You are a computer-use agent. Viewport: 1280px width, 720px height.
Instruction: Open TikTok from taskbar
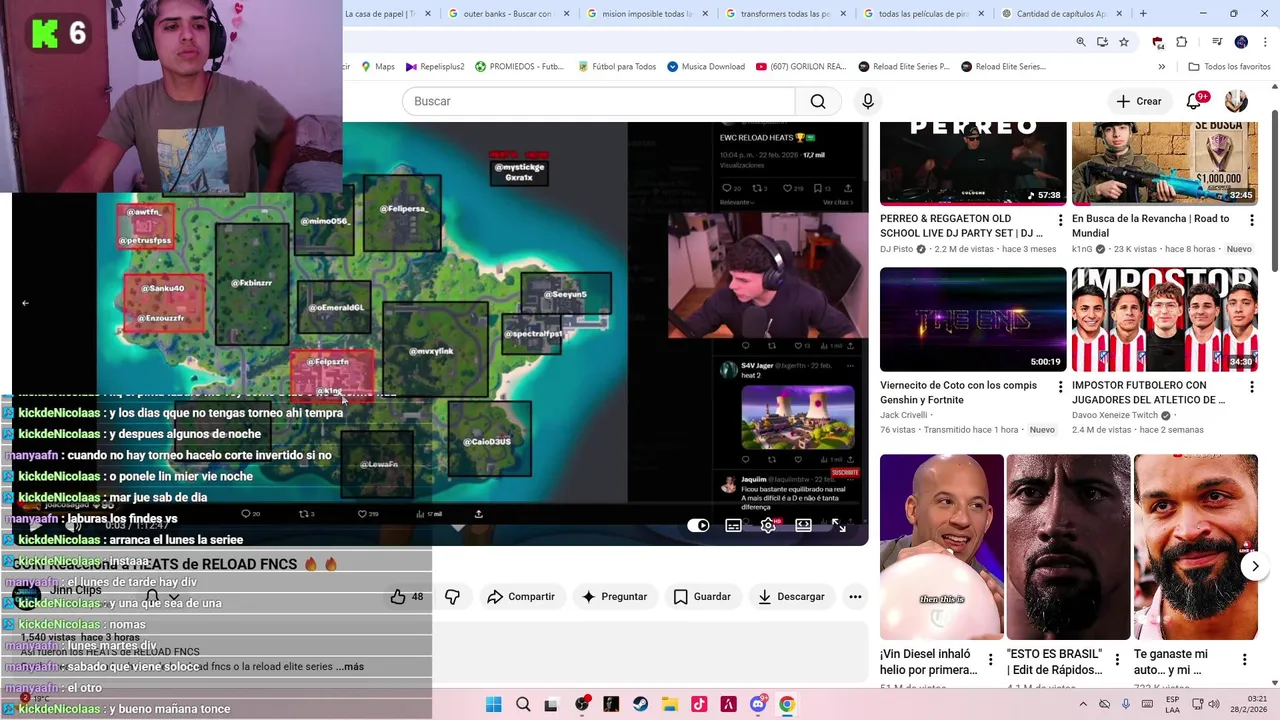click(x=699, y=705)
